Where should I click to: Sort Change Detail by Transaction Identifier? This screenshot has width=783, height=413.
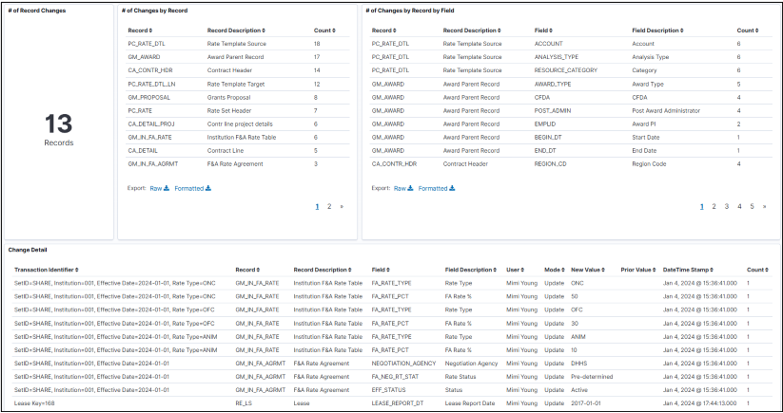click(46, 270)
